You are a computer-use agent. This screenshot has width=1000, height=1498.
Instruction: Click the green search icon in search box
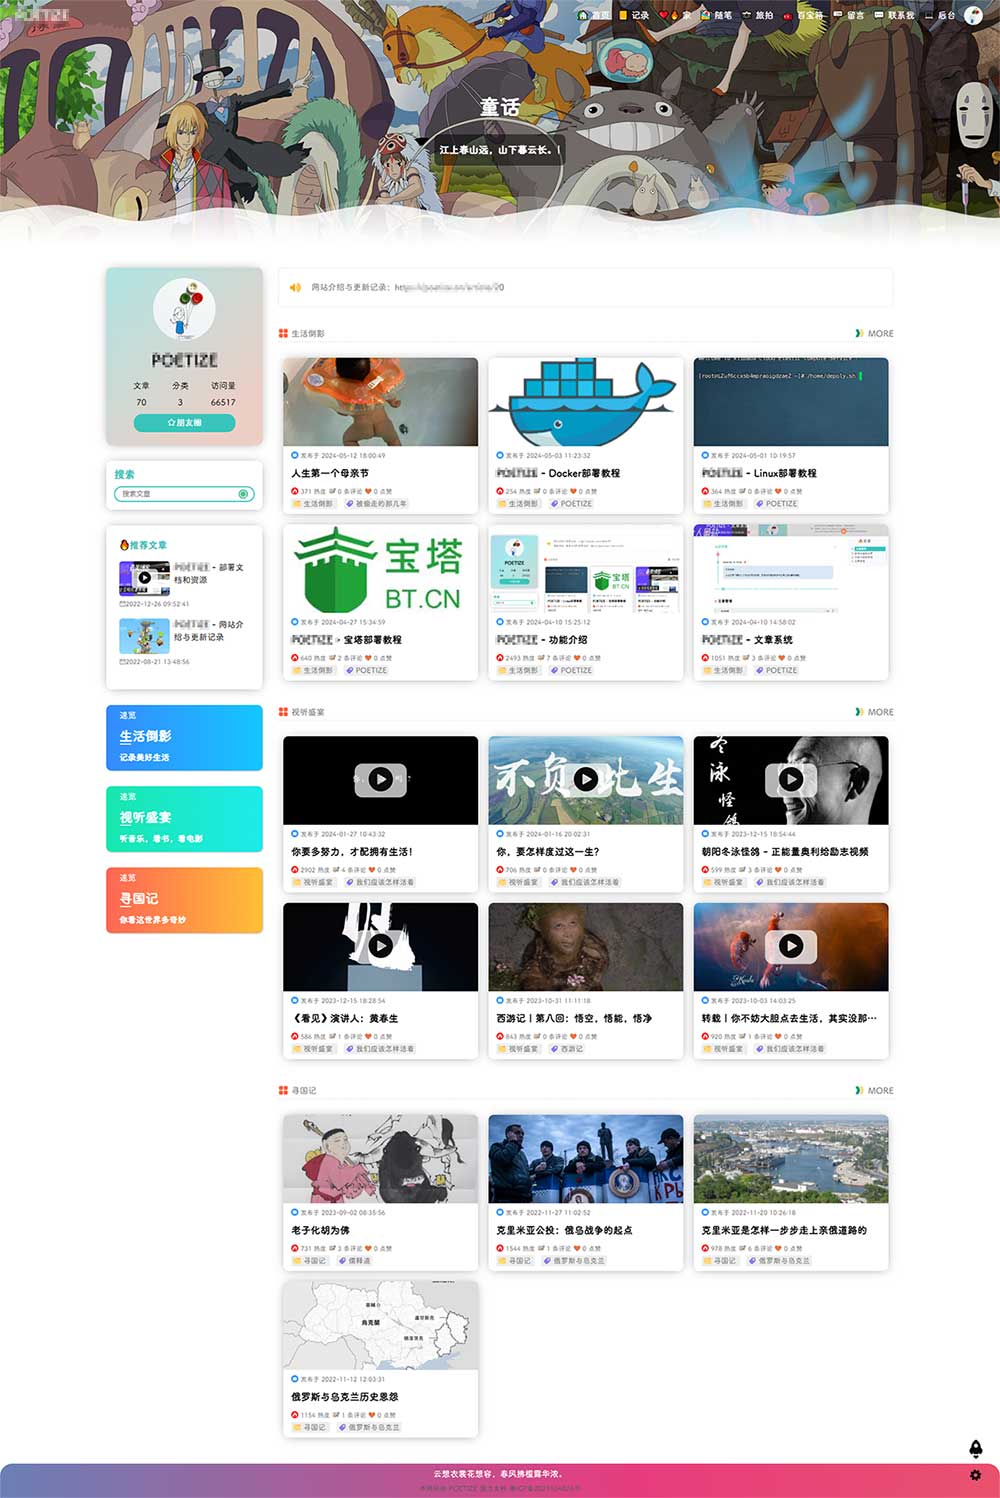point(243,494)
